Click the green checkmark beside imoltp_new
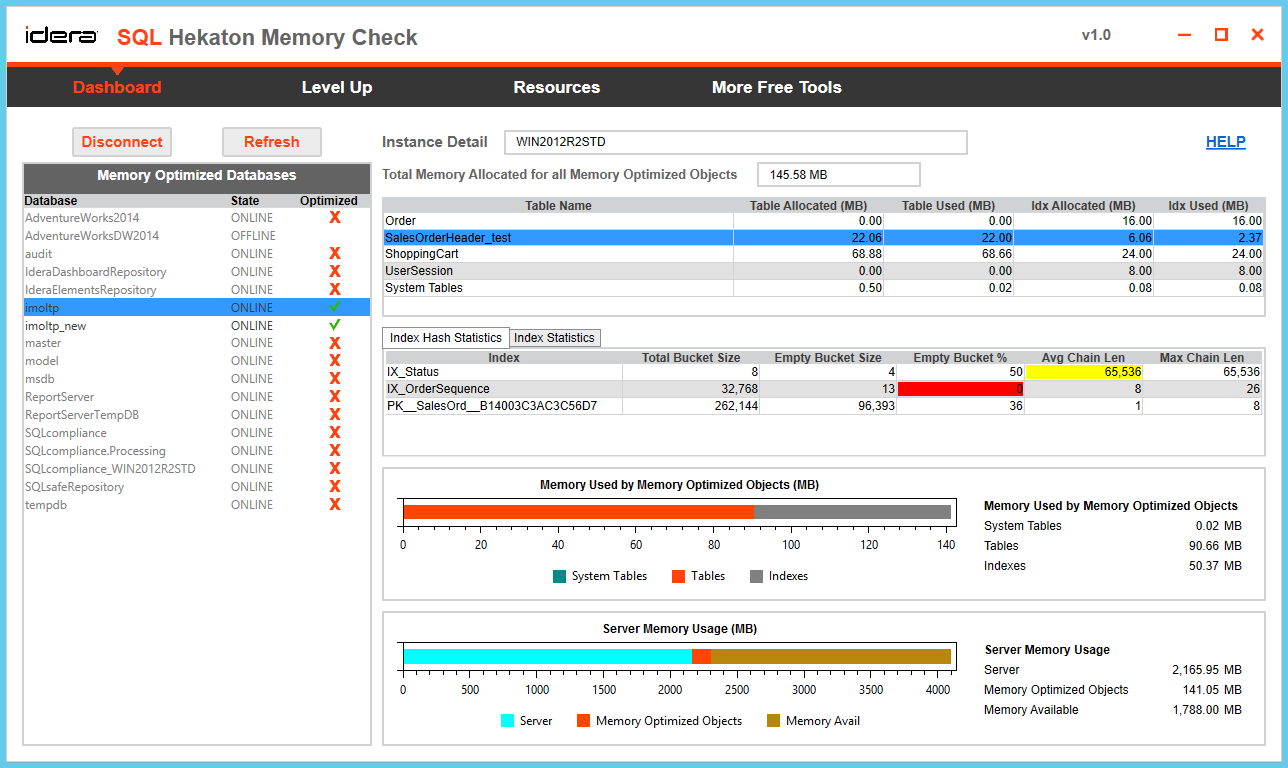Image resolution: width=1288 pixels, height=768 pixels. pos(334,325)
